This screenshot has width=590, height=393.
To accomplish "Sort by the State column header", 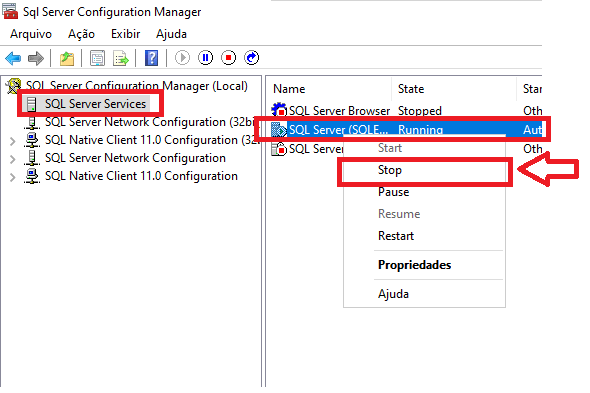I will (x=454, y=89).
